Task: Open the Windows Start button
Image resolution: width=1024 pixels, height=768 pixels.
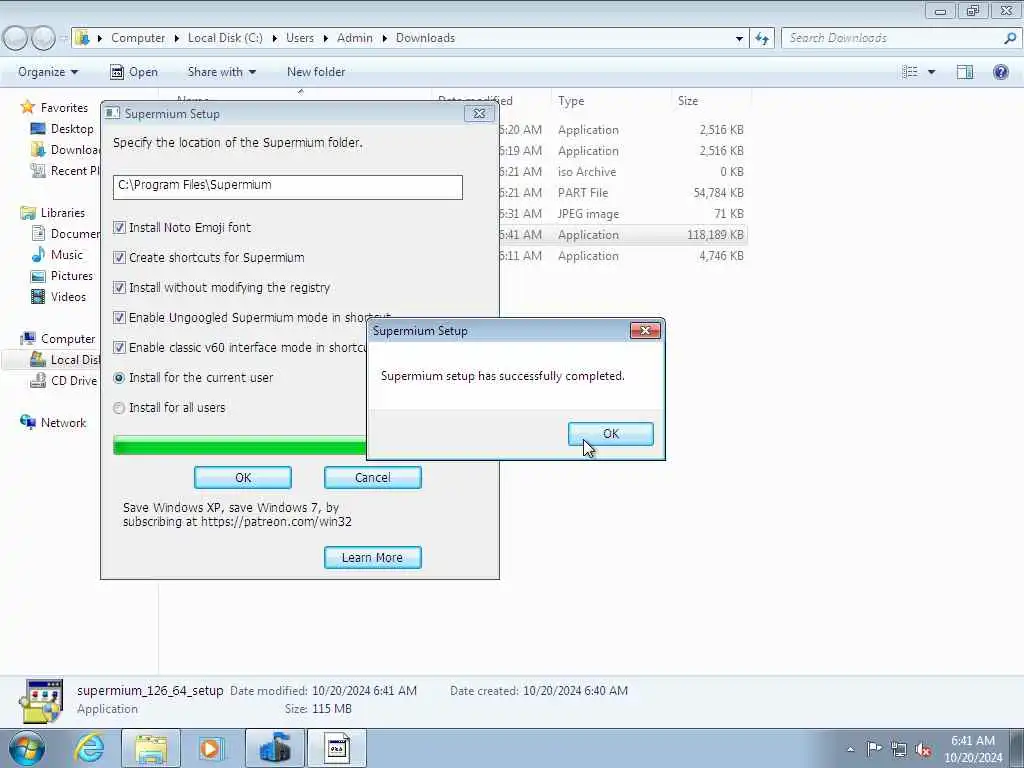Action: click(x=26, y=748)
